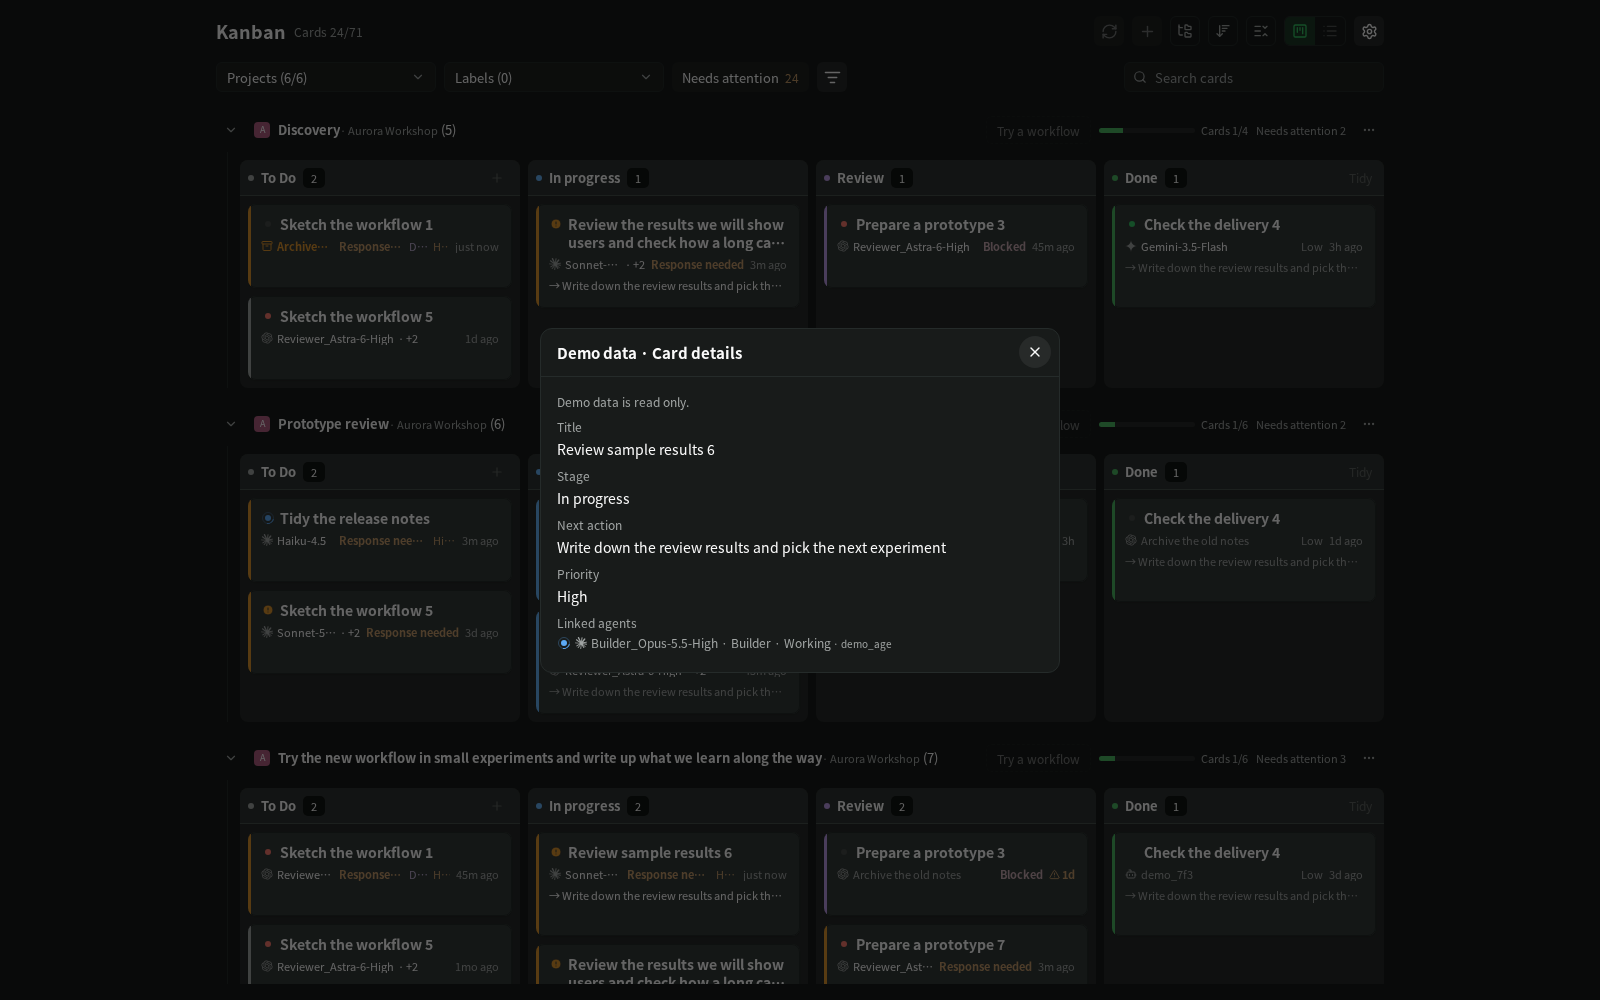The width and height of the screenshot is (1600, 1000).
Task: Open the Projects (6/6) dropdown
Action: point(325,77)
